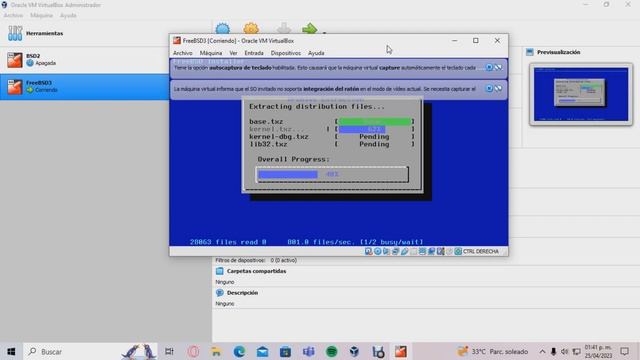Open Ayuda menu in VirtualBox Administrador
This screenshot has height=360, width=640.
(x=68, y=16)
